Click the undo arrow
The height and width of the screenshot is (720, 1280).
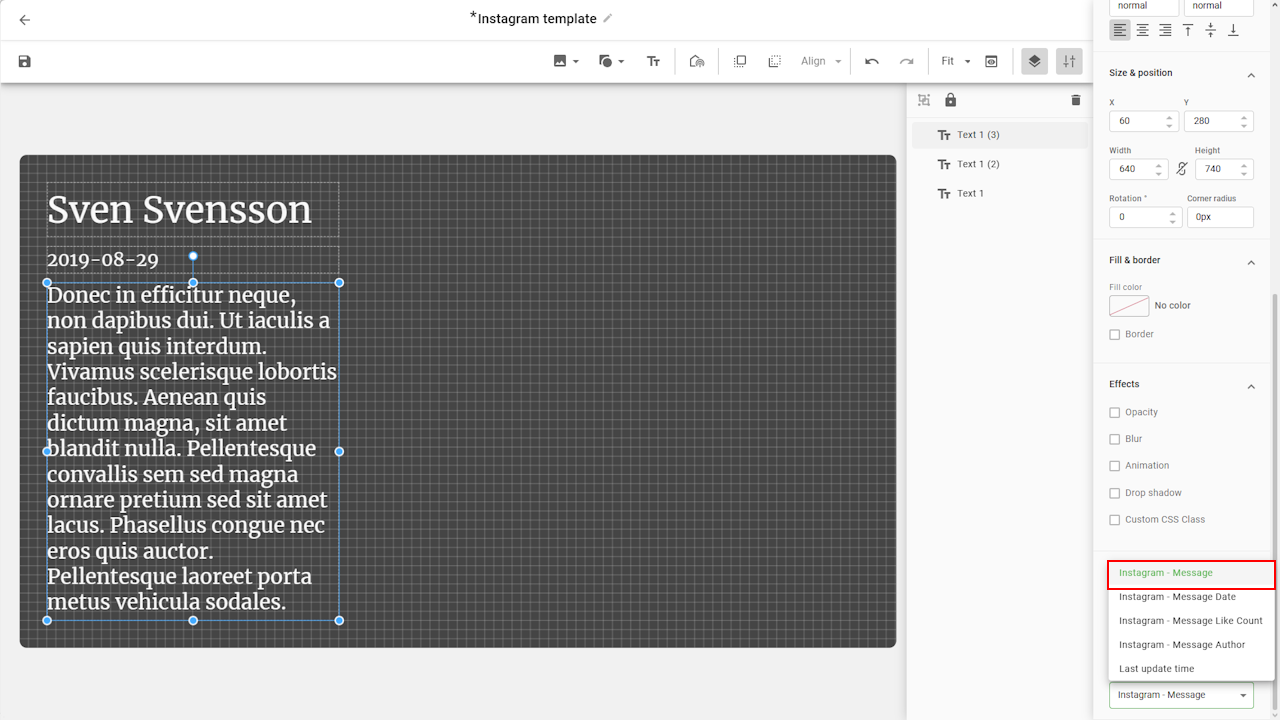coord(872,62)
